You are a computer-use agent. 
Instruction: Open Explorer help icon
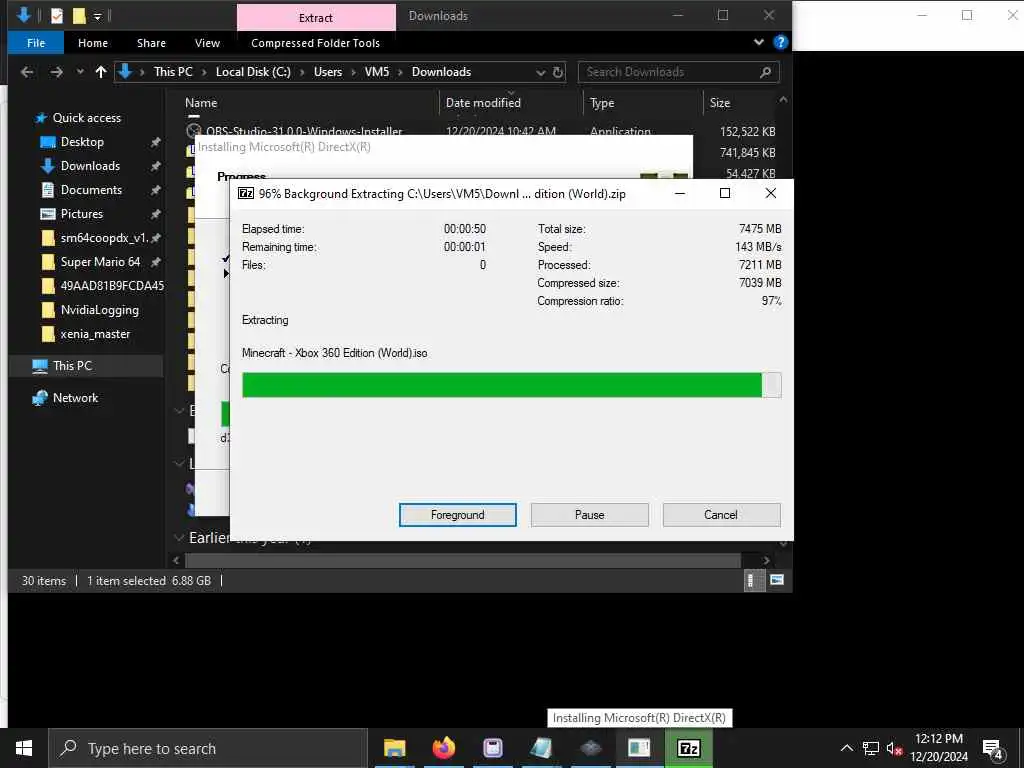(x=780, y=42)
